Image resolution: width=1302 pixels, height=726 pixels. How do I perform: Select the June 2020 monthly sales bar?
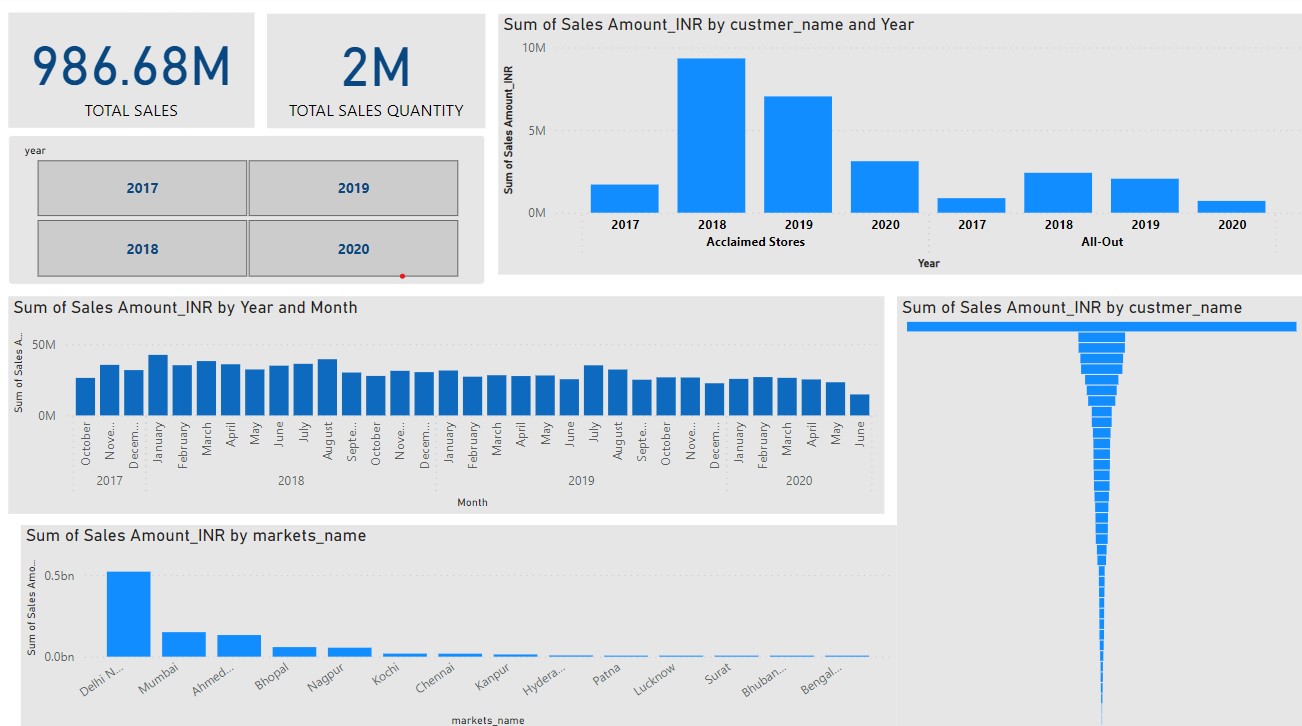point(860,405)
